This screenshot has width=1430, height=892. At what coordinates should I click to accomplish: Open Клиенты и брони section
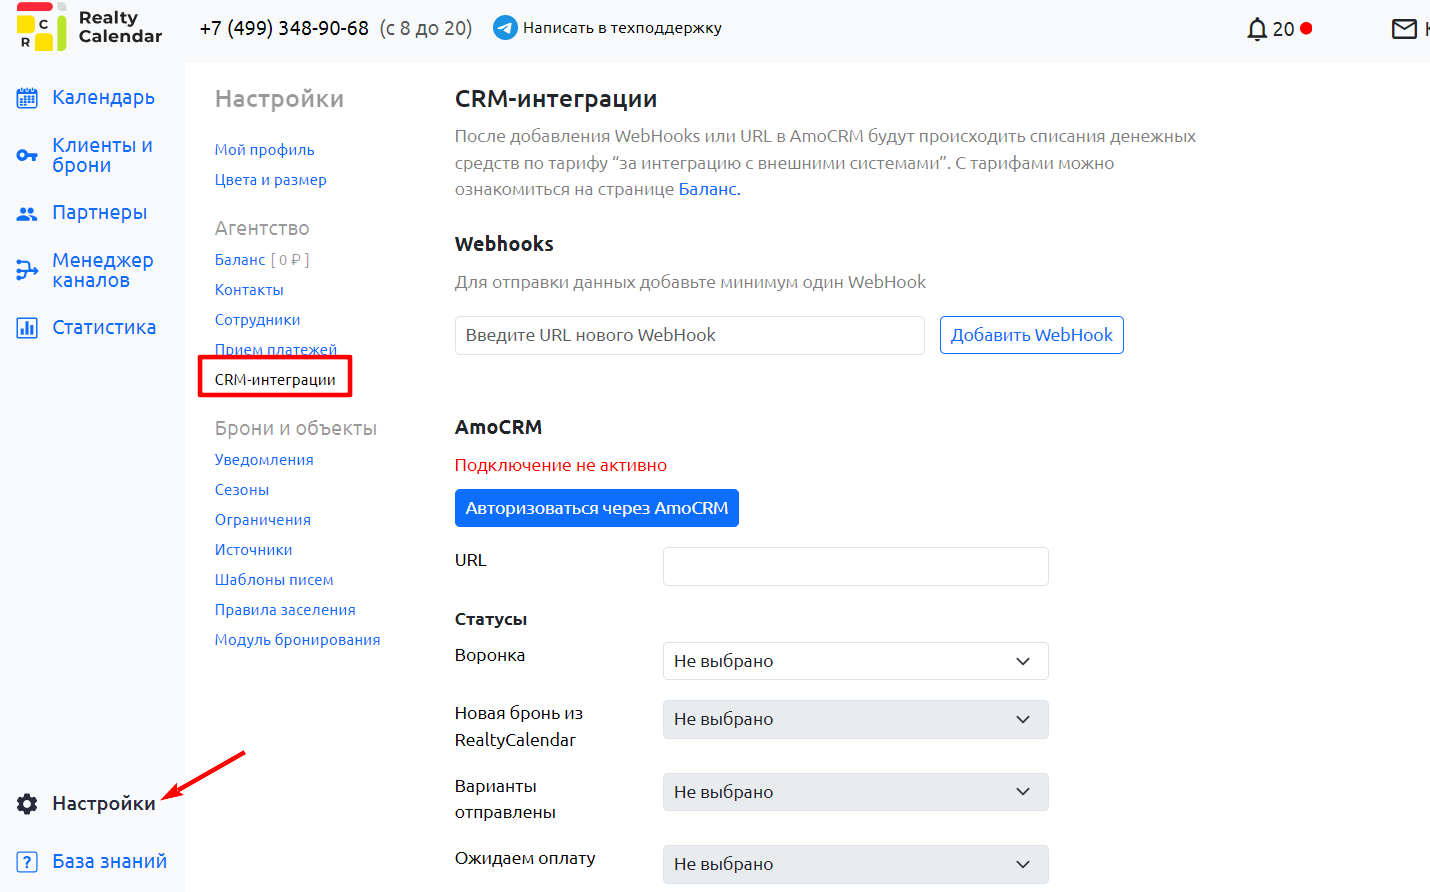(x=103, y=155)
